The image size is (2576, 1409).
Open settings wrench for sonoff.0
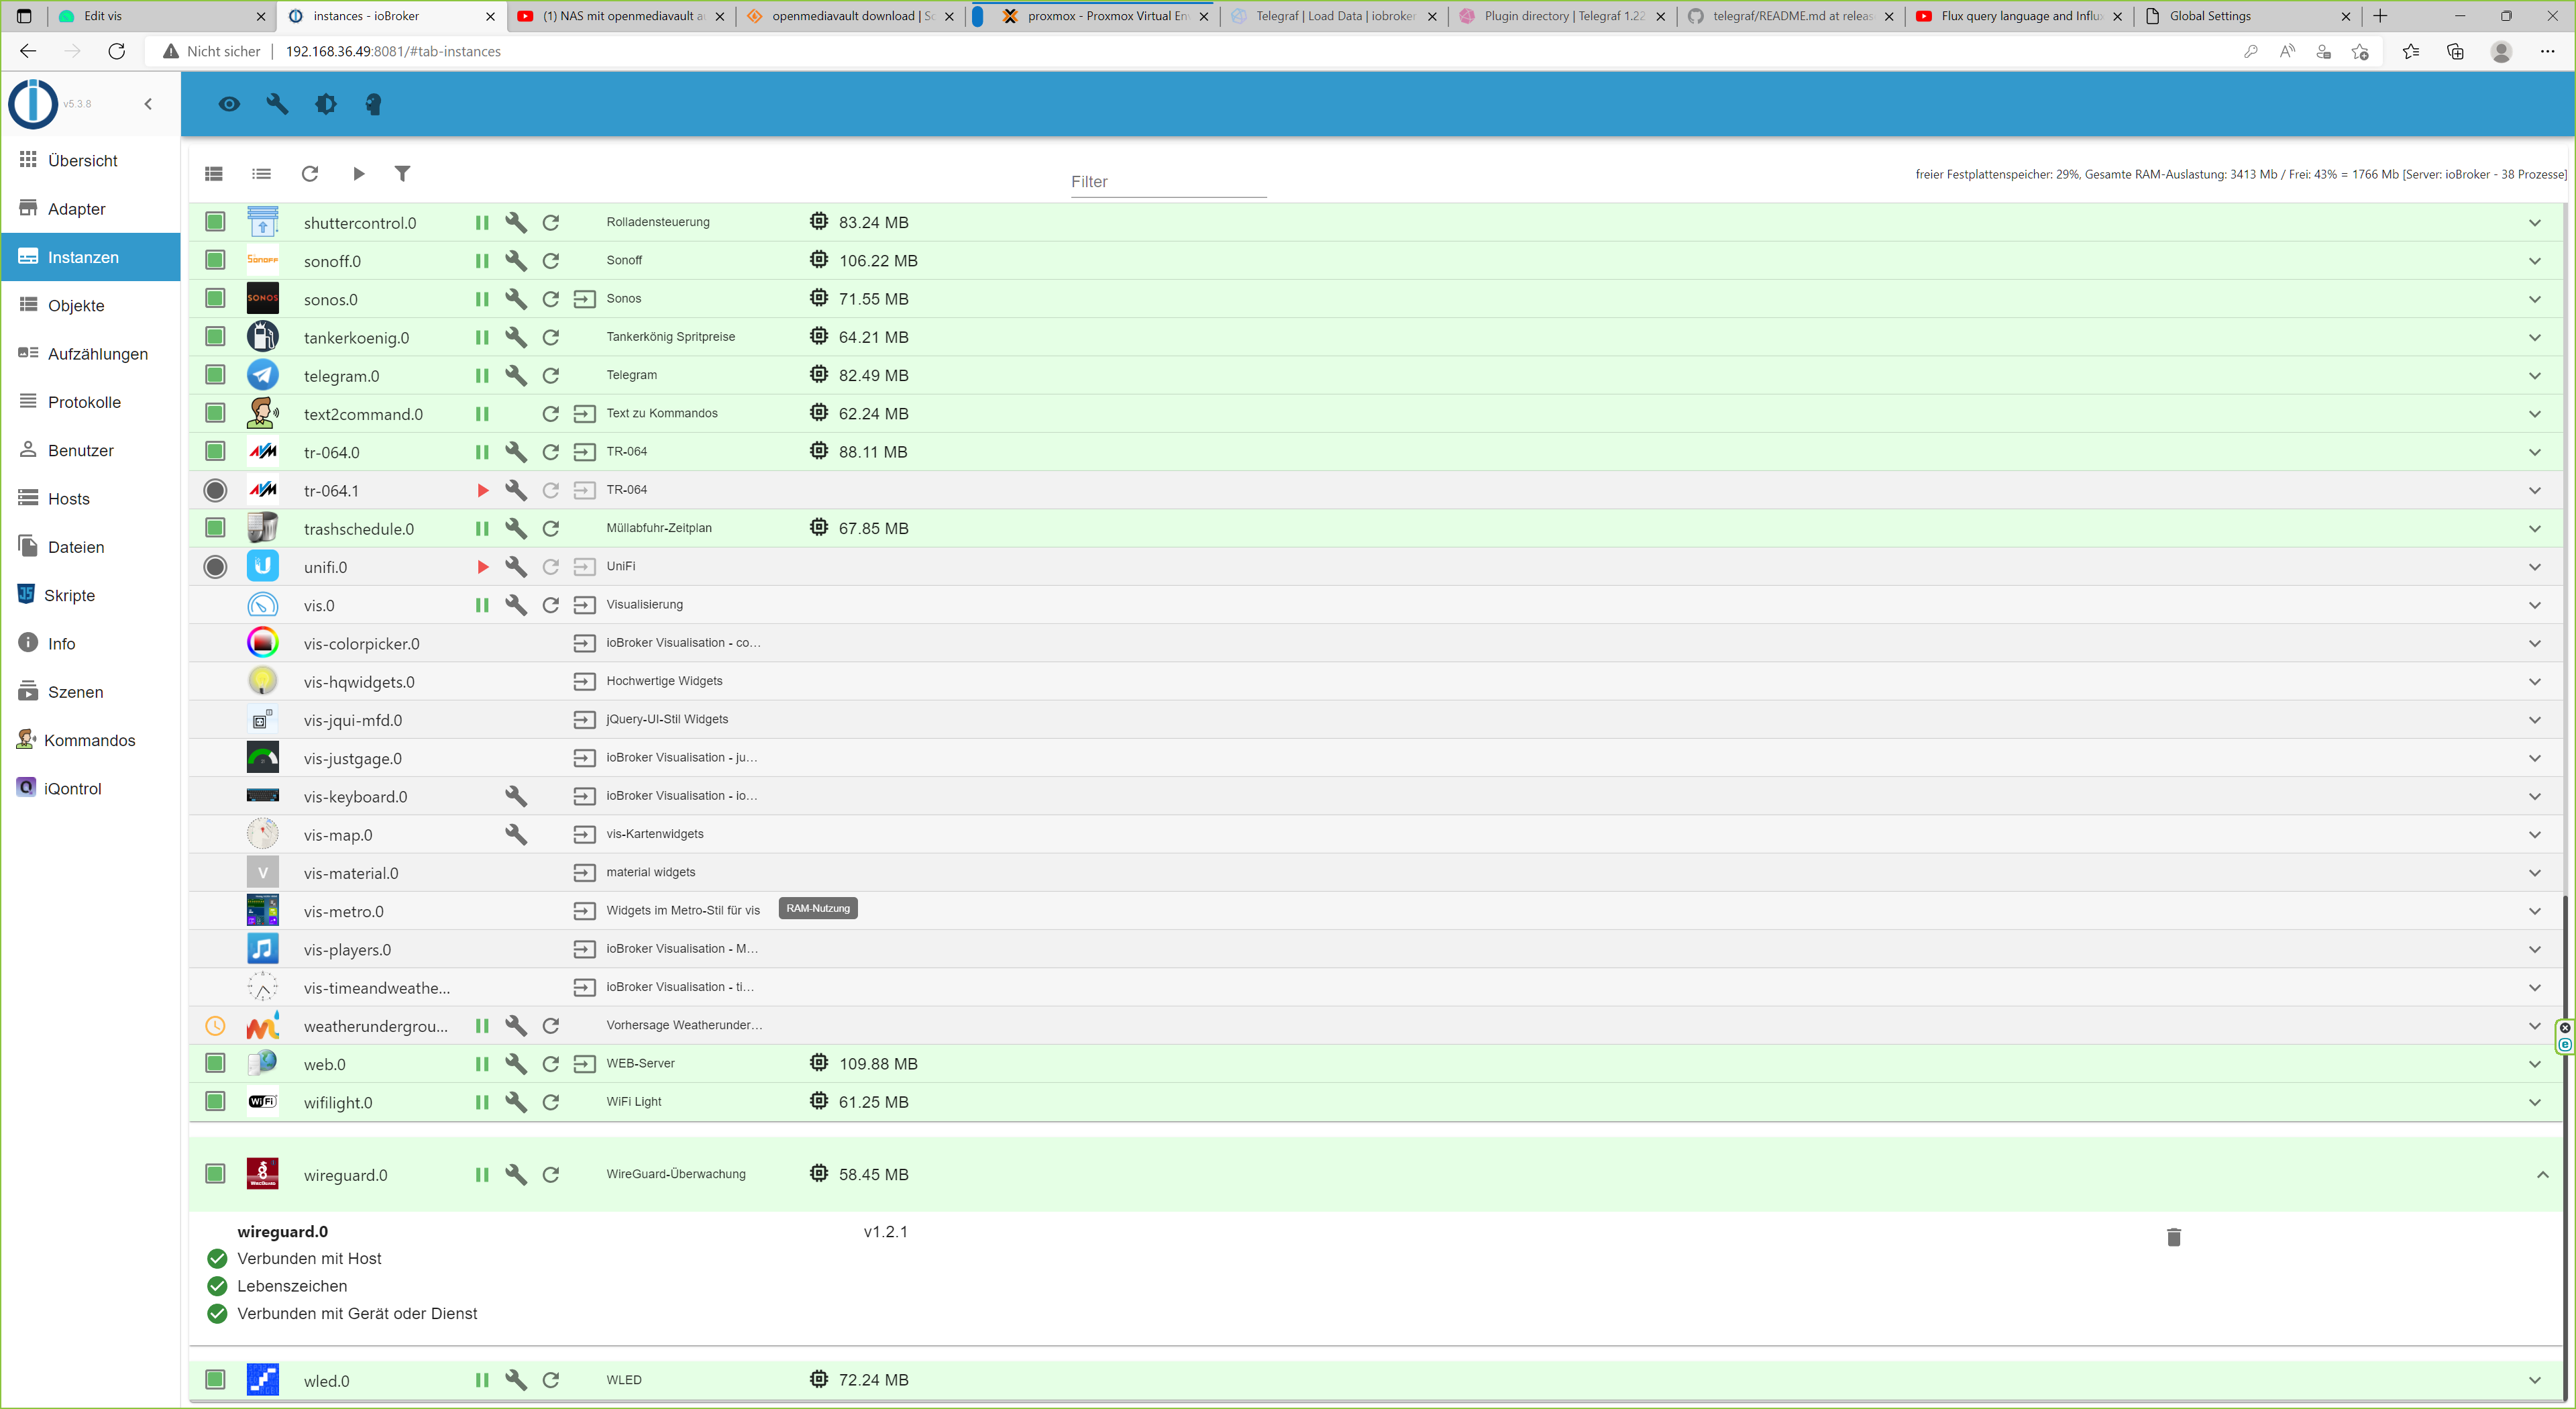pyautogui.click(x=515, y=261)
